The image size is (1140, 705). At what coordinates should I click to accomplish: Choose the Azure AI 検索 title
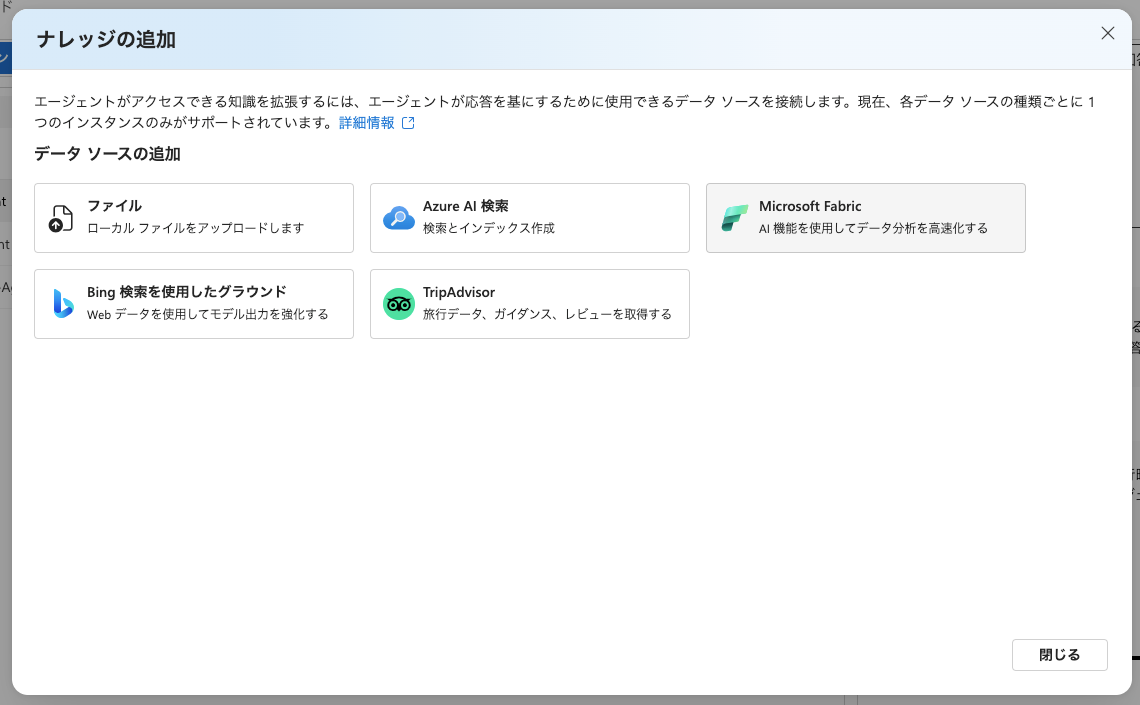point(465,206)
